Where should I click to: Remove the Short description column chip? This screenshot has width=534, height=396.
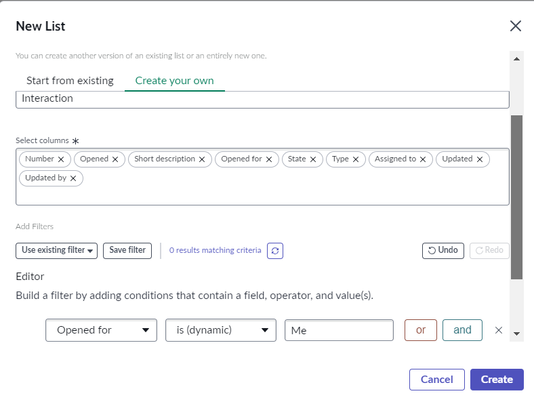tap(202, 159)
